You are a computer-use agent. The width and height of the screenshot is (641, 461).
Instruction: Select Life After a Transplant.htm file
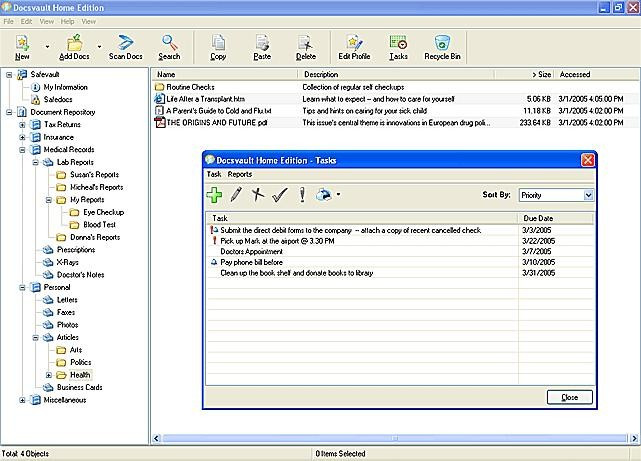click(x=205, y=99)
